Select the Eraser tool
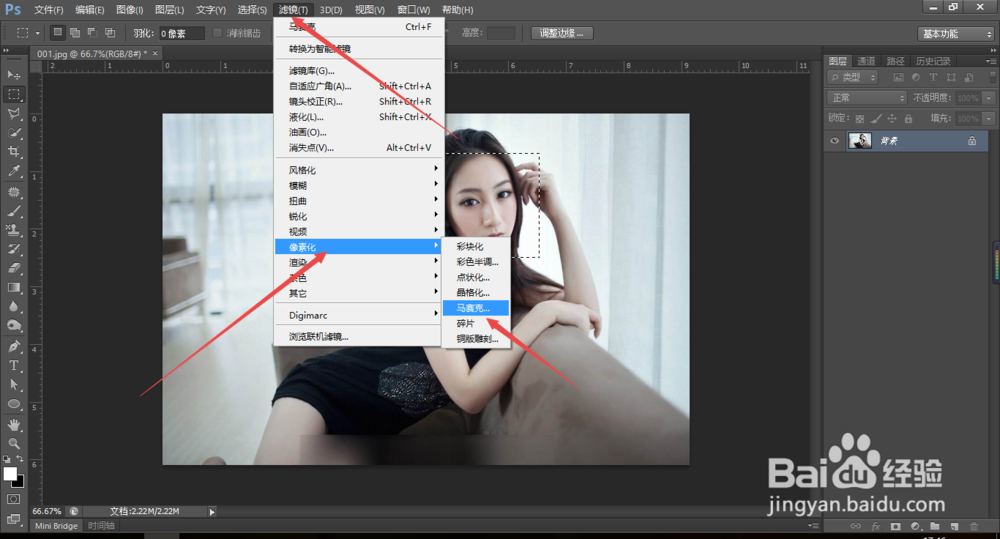 (x=13, y=269)
